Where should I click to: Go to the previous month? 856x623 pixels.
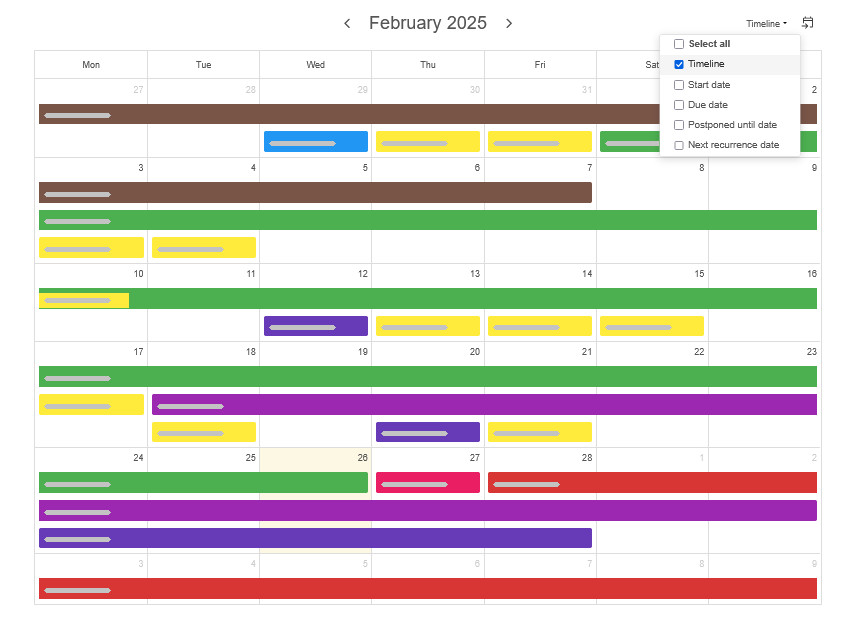(x=347, y=23)
